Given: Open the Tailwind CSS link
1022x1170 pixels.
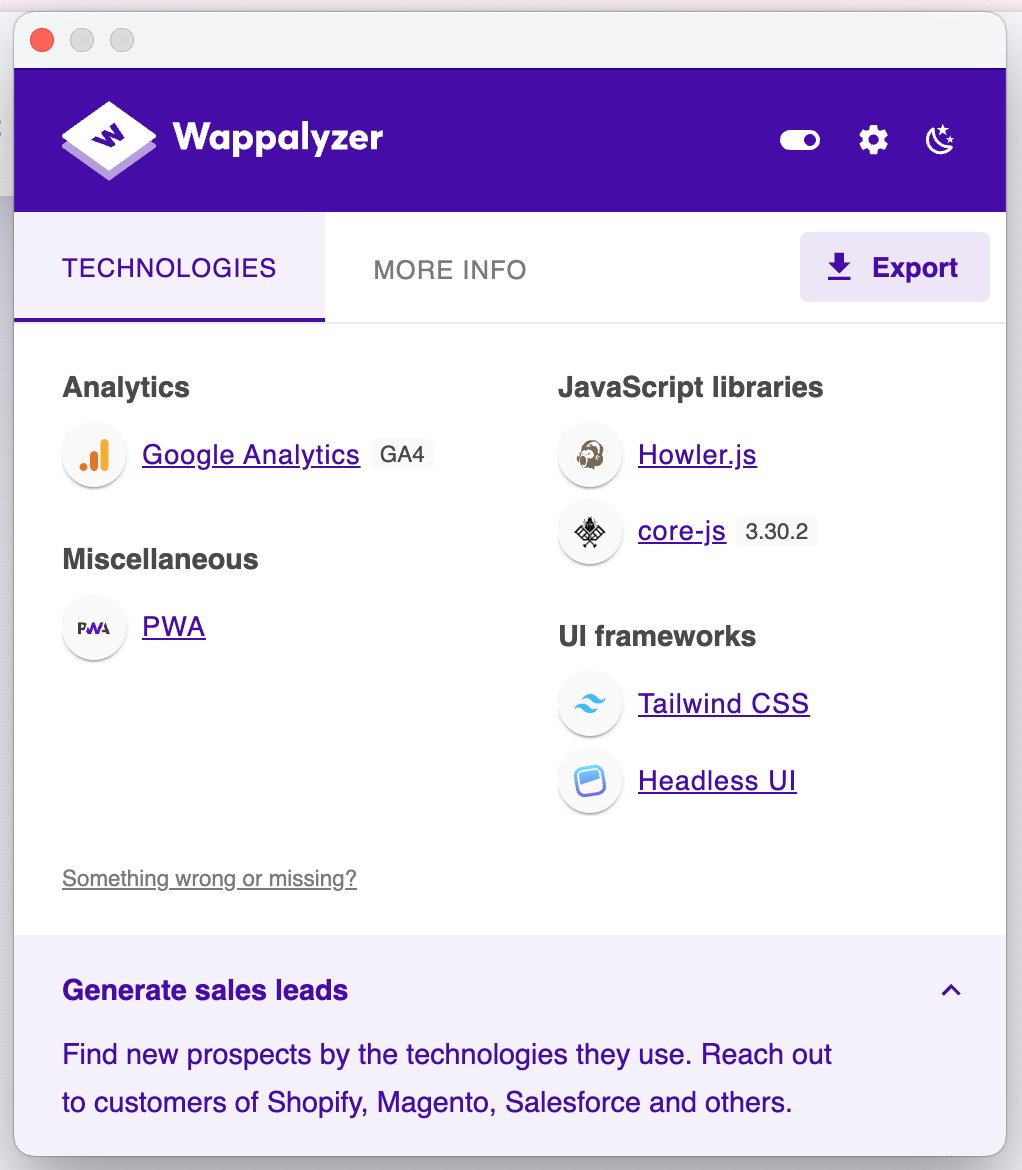Looking at the screenshot, I should pyautogui.click(x=723, y=704).
